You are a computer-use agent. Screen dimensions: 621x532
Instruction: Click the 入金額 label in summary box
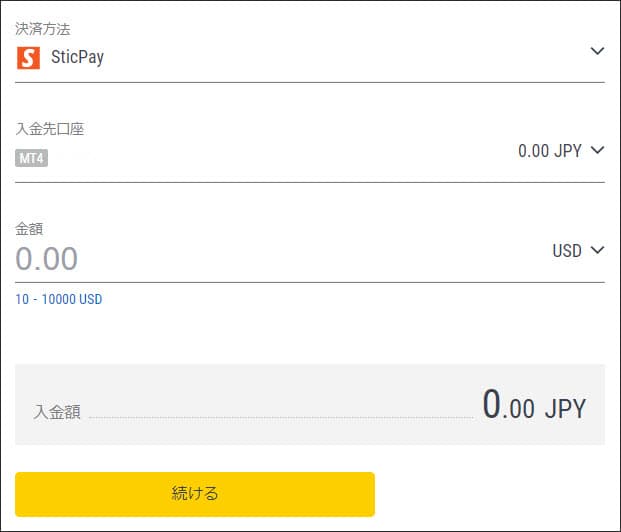(57, 412)
